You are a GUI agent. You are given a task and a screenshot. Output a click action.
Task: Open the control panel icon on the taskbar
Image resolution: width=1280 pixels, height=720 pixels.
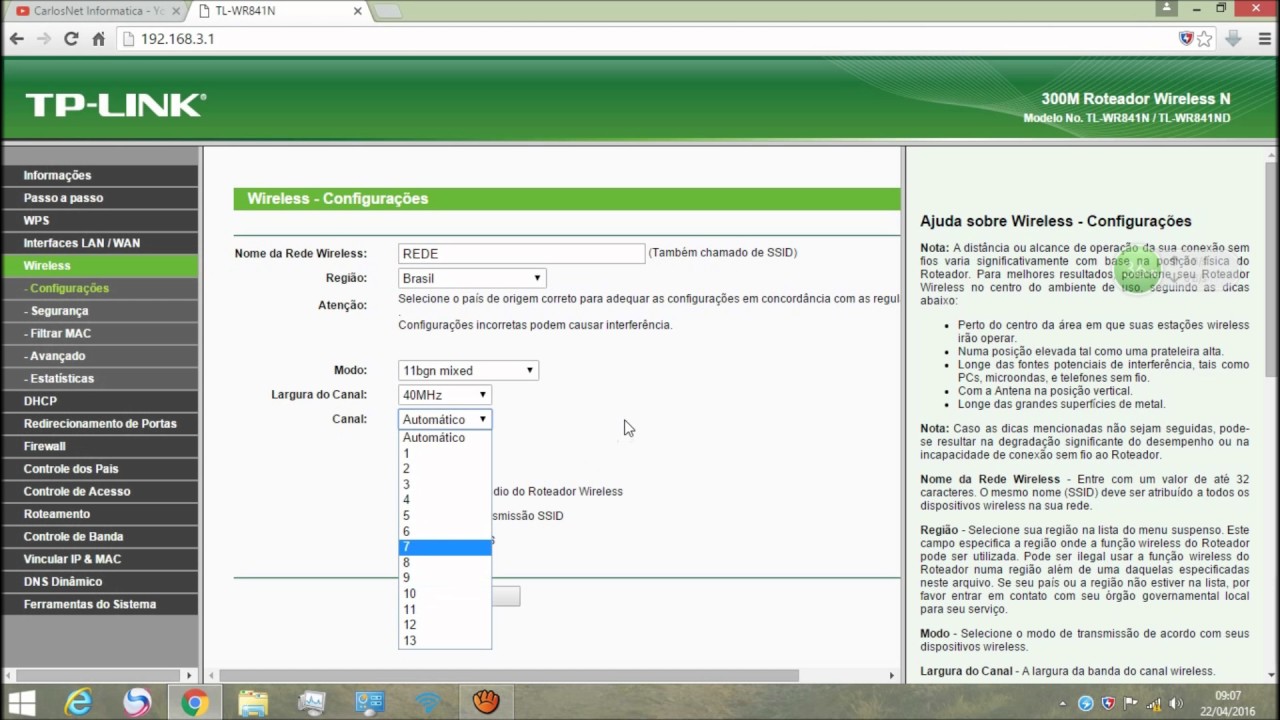coord(369,703)
